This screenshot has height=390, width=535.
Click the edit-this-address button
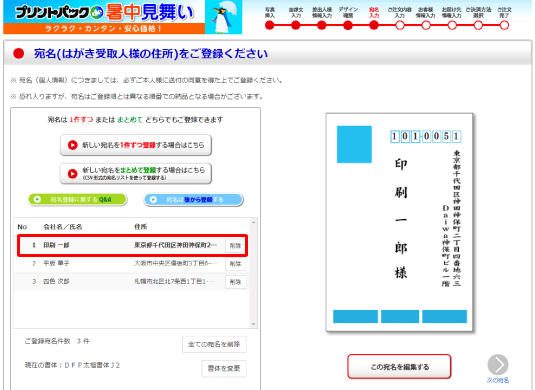(399, 367)
